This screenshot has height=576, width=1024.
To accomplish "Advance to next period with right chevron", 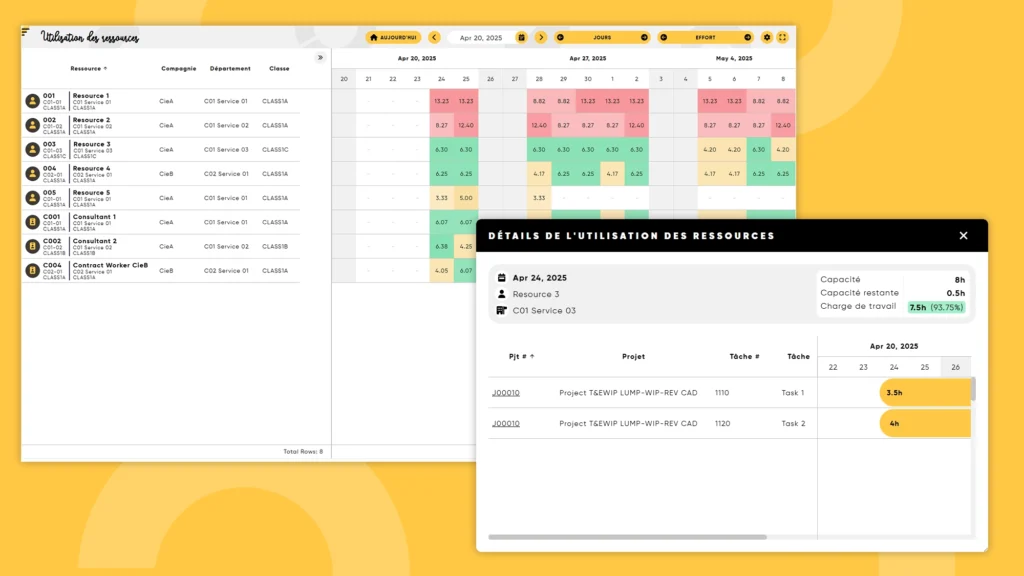I will click(x=541, y=37).
